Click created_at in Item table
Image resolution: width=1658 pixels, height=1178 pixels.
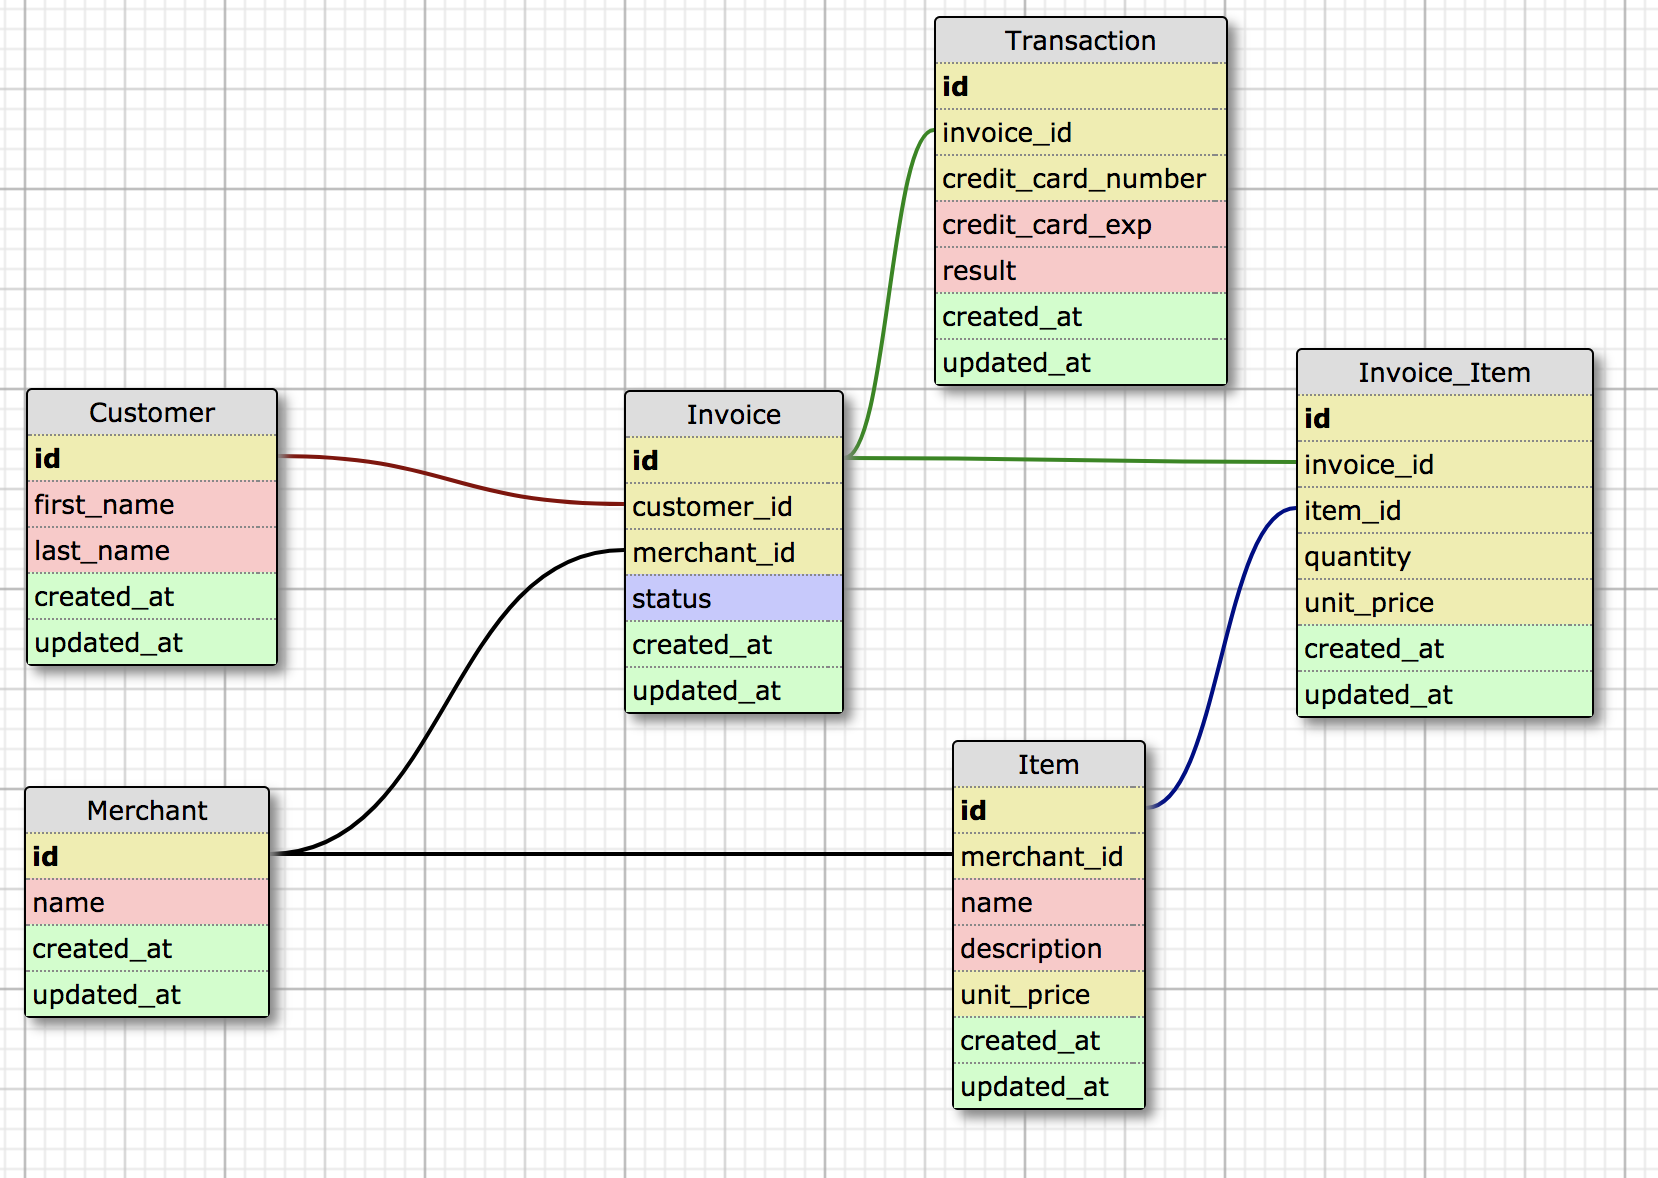tap(1049, 1041)
